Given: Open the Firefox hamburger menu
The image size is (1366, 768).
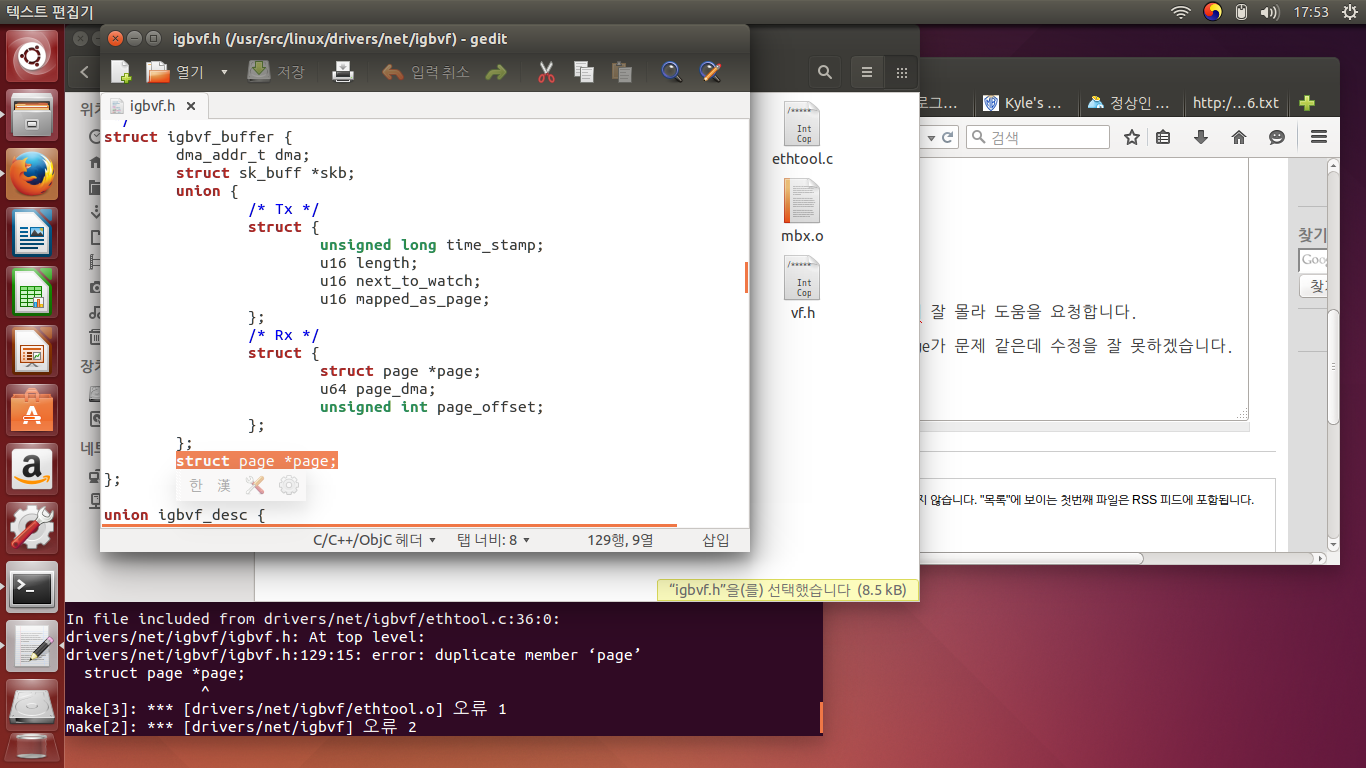Looking at the screenshot, I should pos(1318,137).
